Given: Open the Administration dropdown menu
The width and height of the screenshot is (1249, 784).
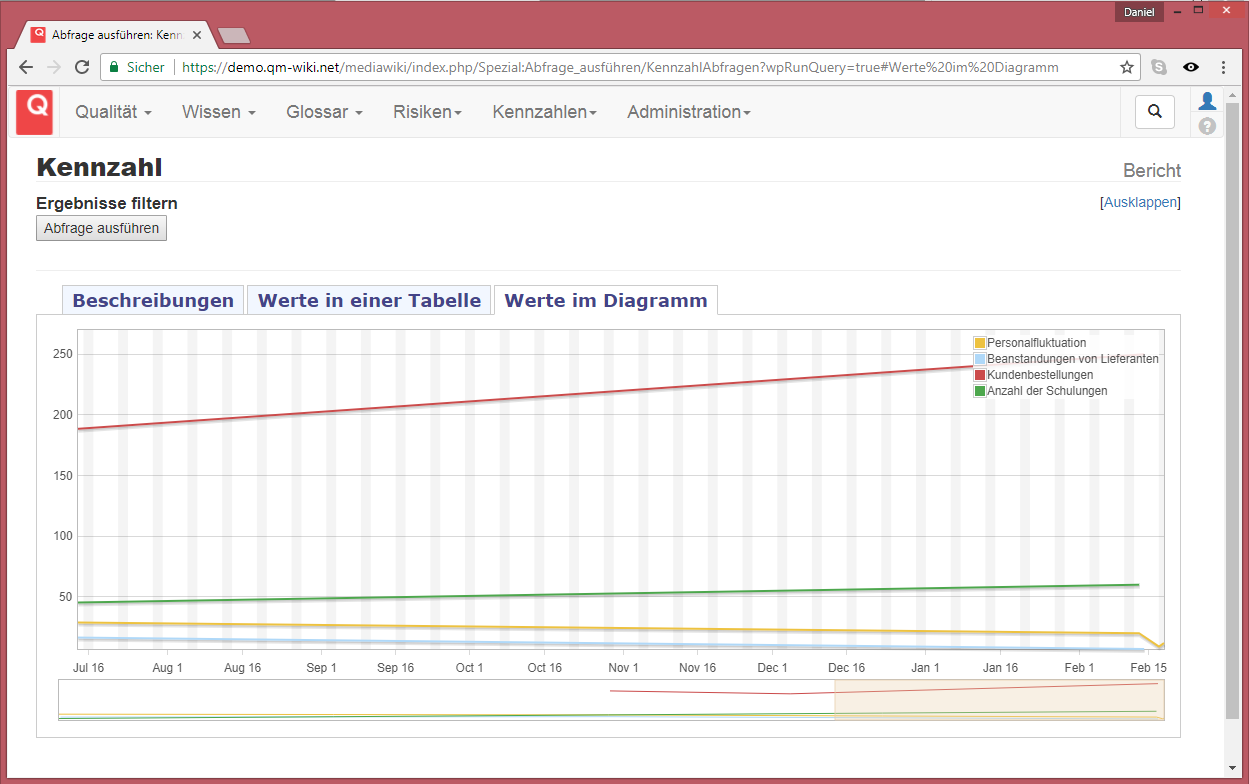Looking at the screenshot, I should tap(688, 112).
